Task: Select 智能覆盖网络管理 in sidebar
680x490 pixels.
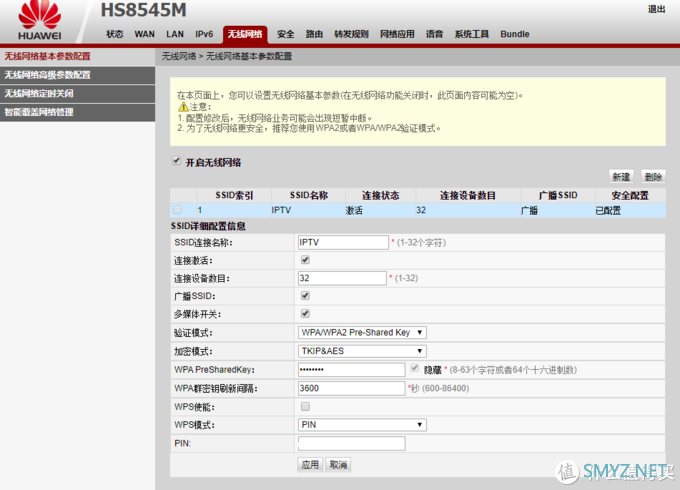Action: pos(78,112)
